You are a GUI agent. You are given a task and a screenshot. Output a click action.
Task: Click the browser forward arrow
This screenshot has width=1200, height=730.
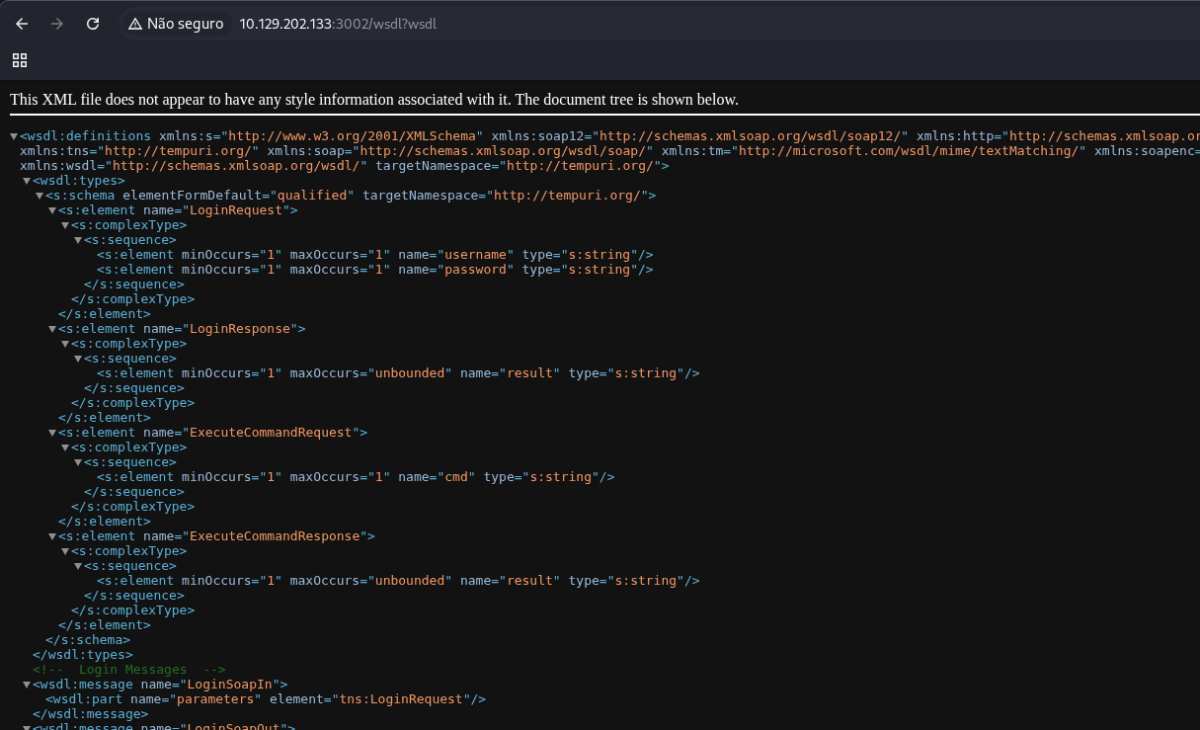click(x=57, y=24)
